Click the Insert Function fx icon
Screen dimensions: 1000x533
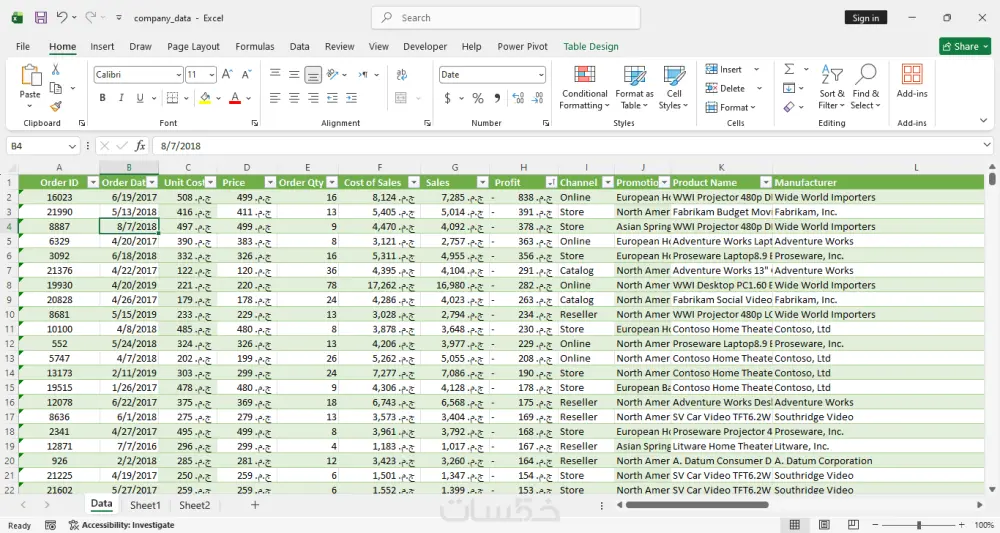[x=140, y=146]
